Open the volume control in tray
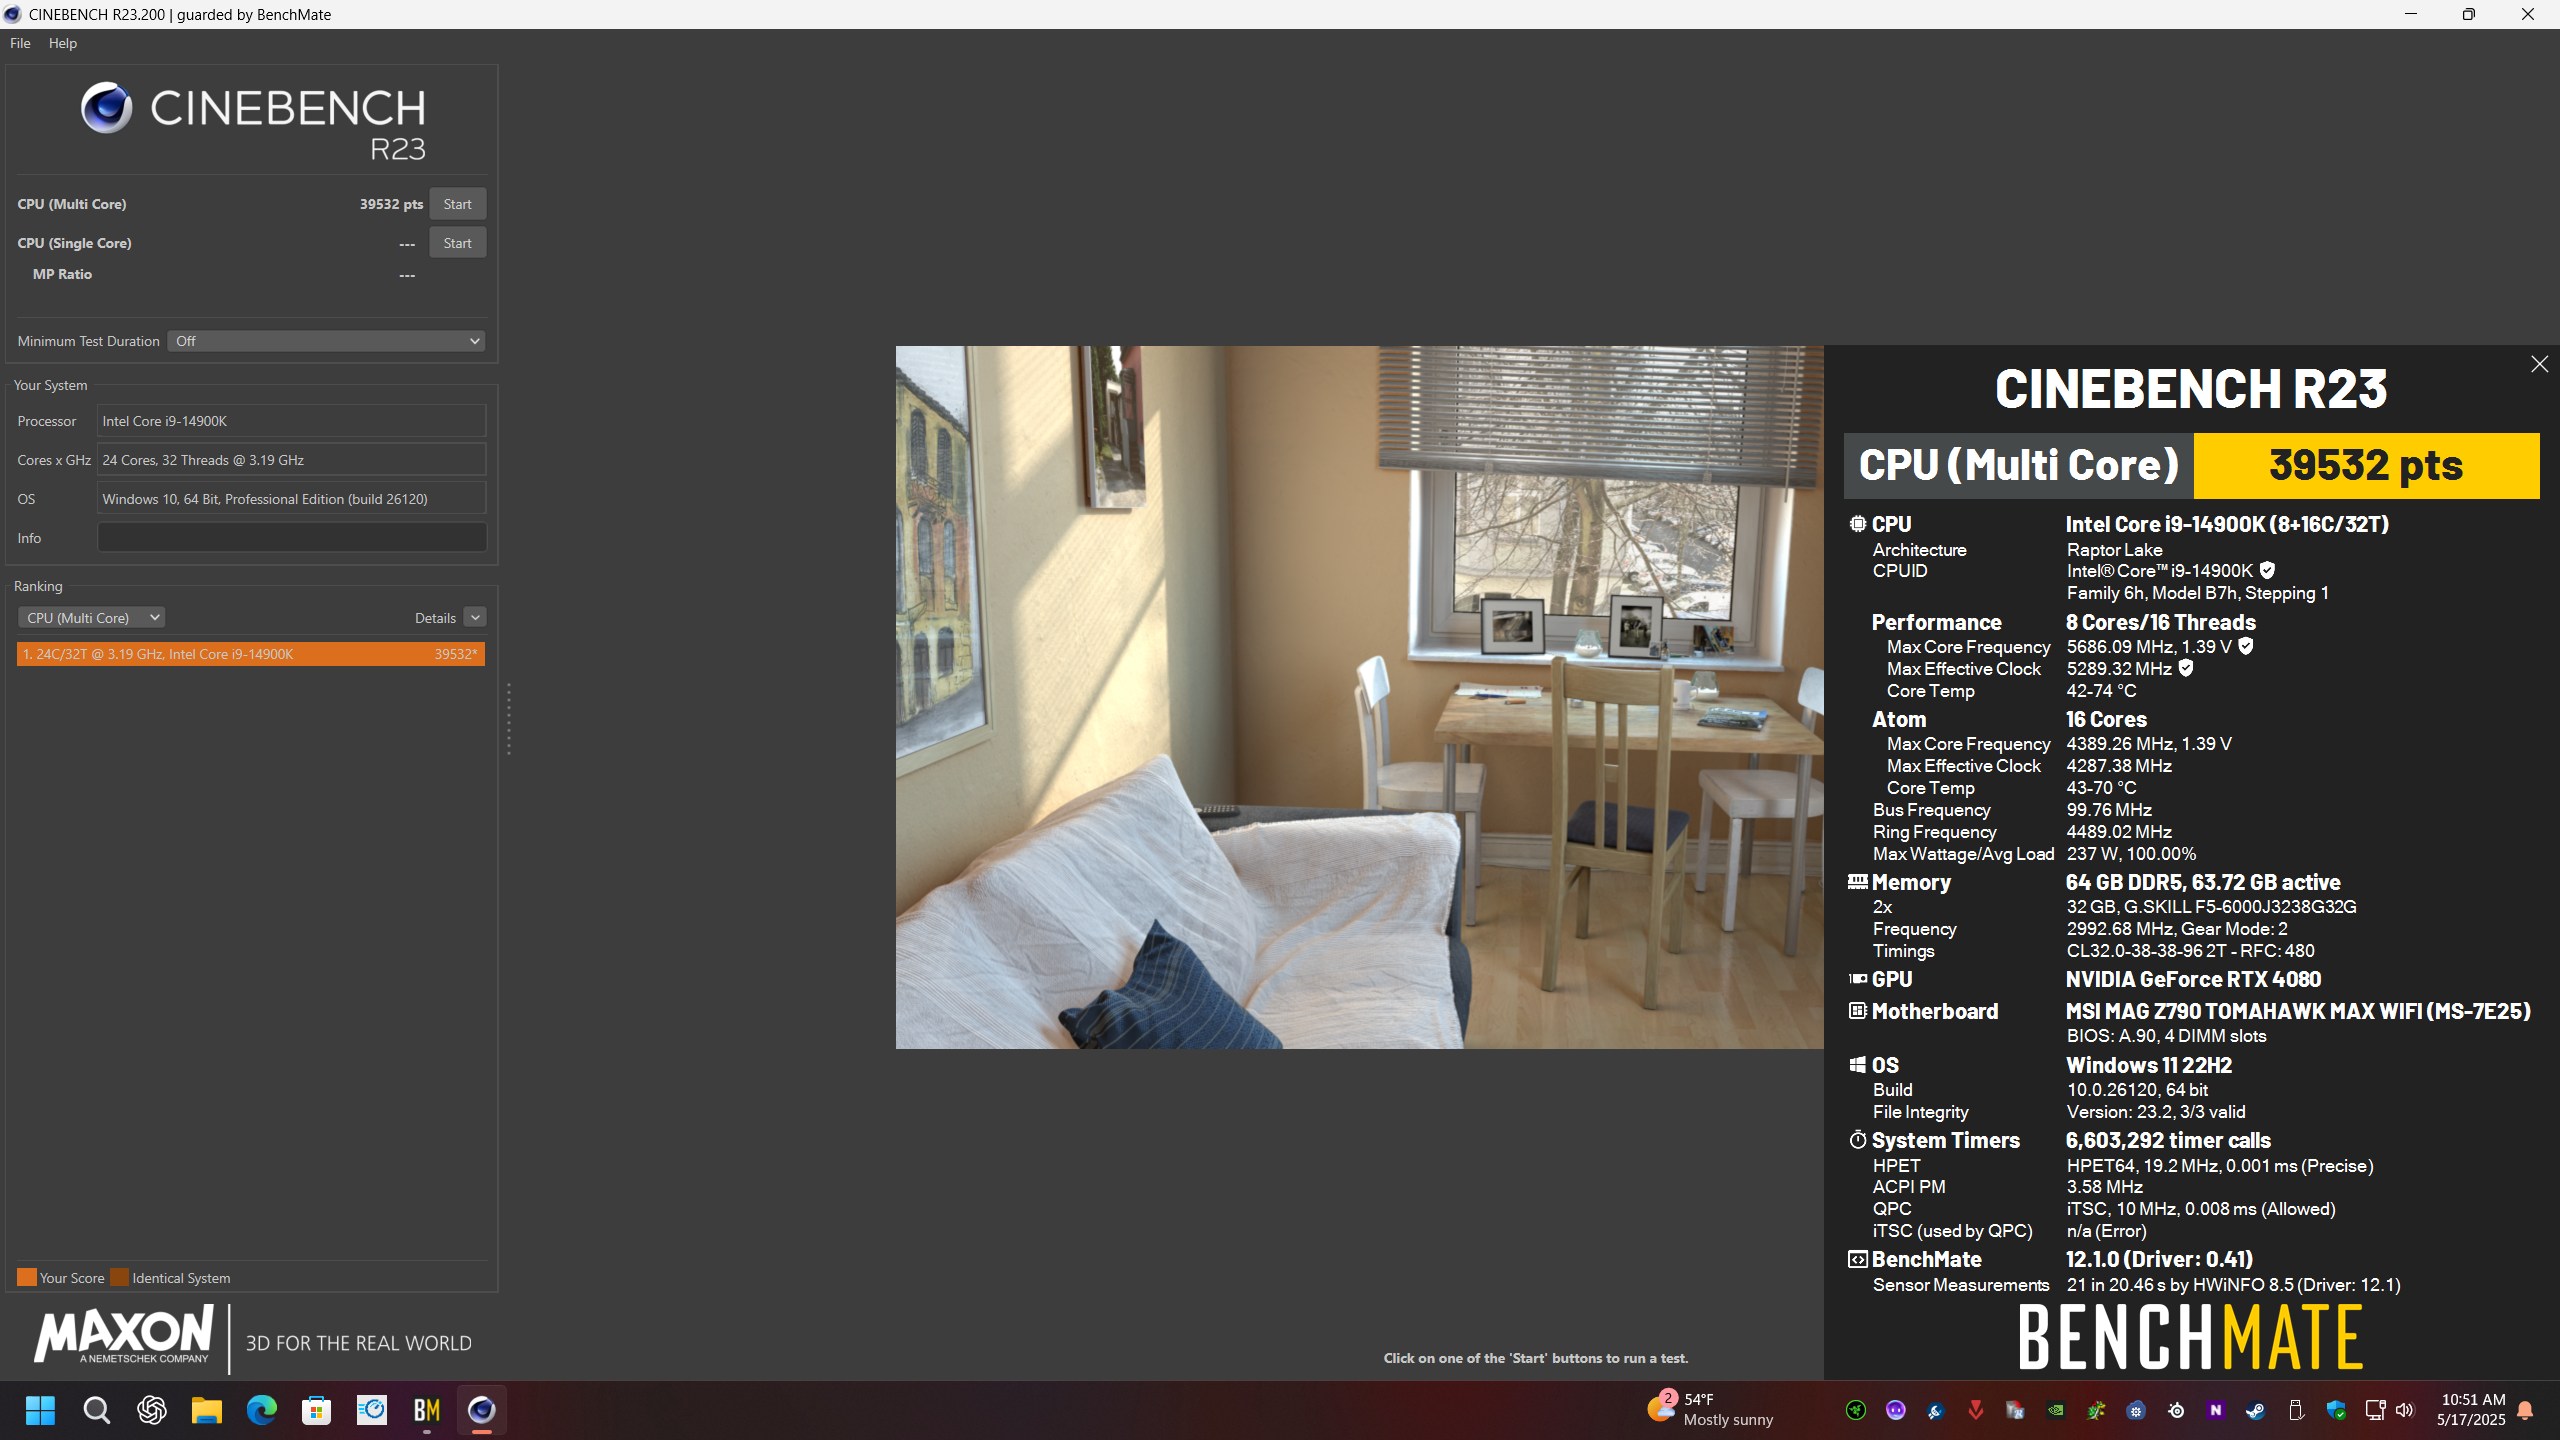2560x1440 pixels. (2405, 1410)
